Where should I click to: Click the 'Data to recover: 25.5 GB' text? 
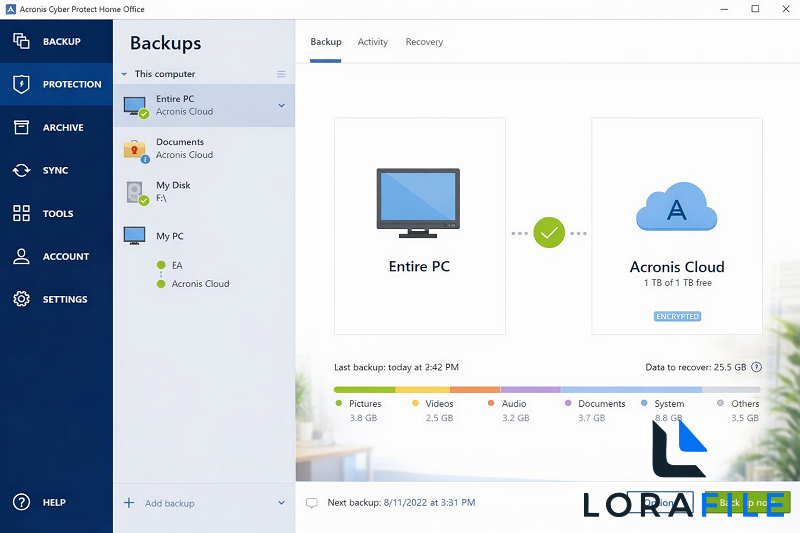tap(695, 367)
